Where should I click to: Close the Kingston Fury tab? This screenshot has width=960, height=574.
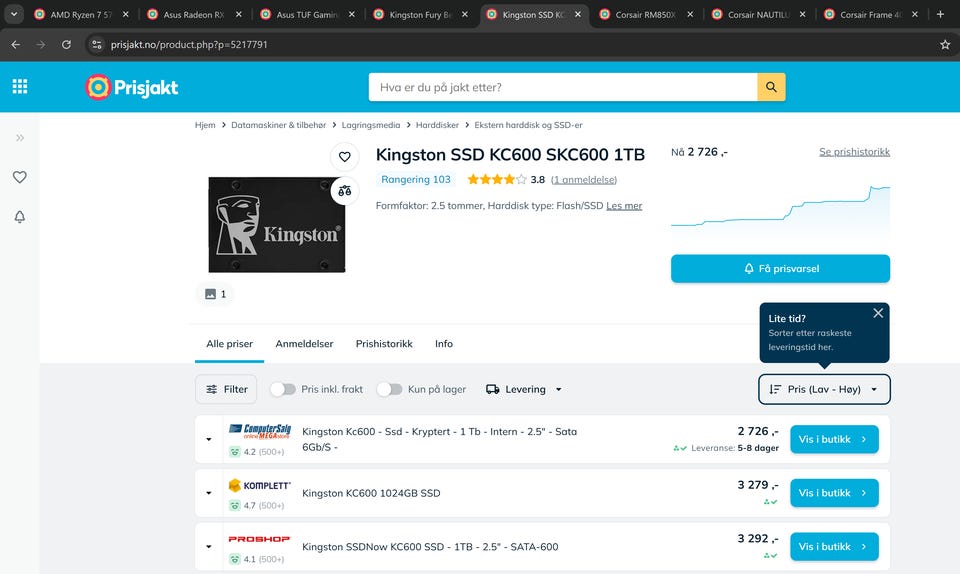(x=465, y=14)
